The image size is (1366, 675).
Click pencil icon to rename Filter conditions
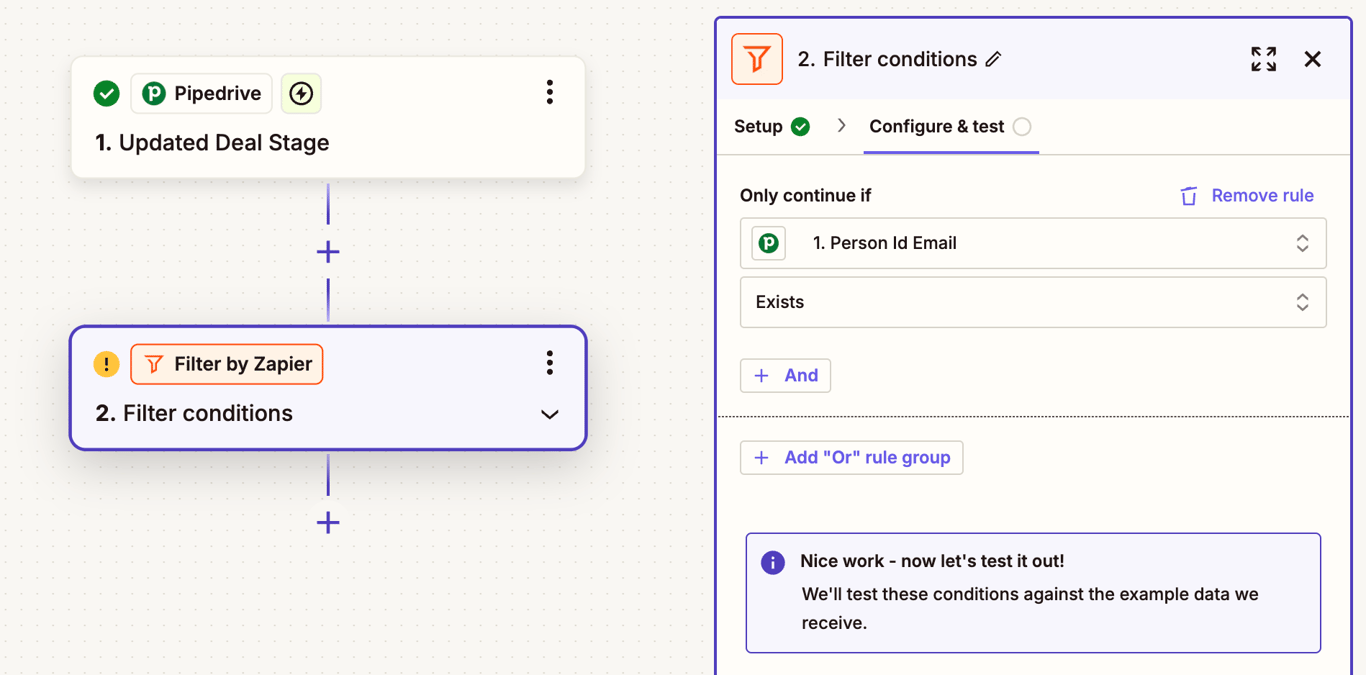(x=993, y=60)
